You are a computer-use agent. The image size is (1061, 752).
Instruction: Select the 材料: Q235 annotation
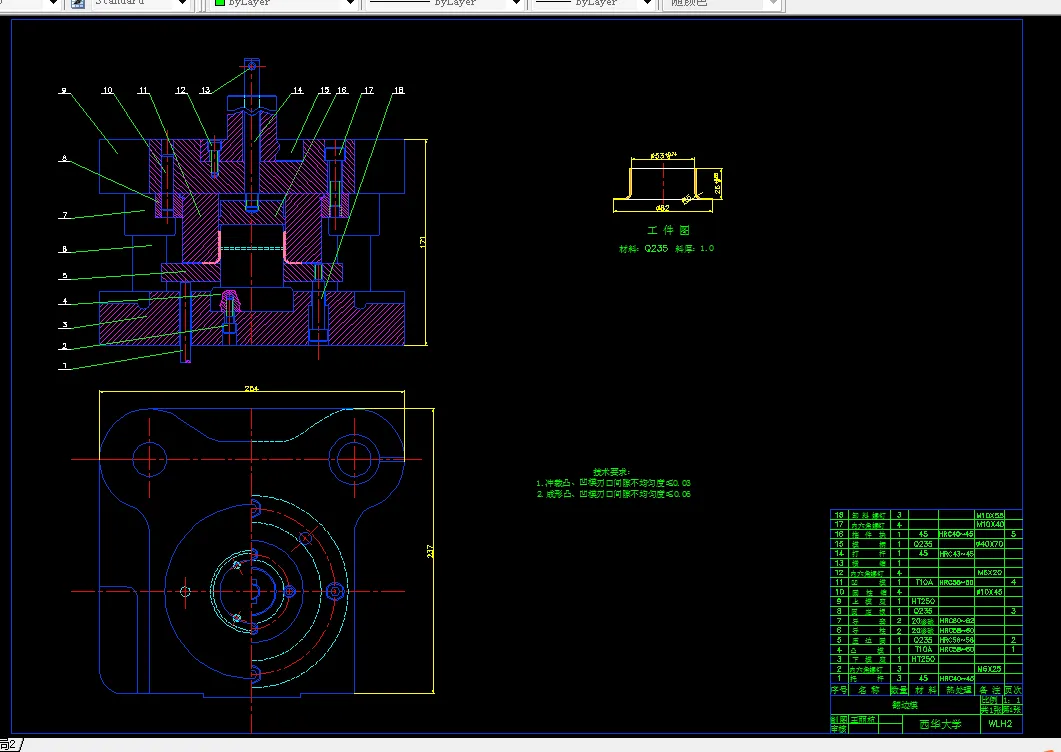tap(644, 248)
